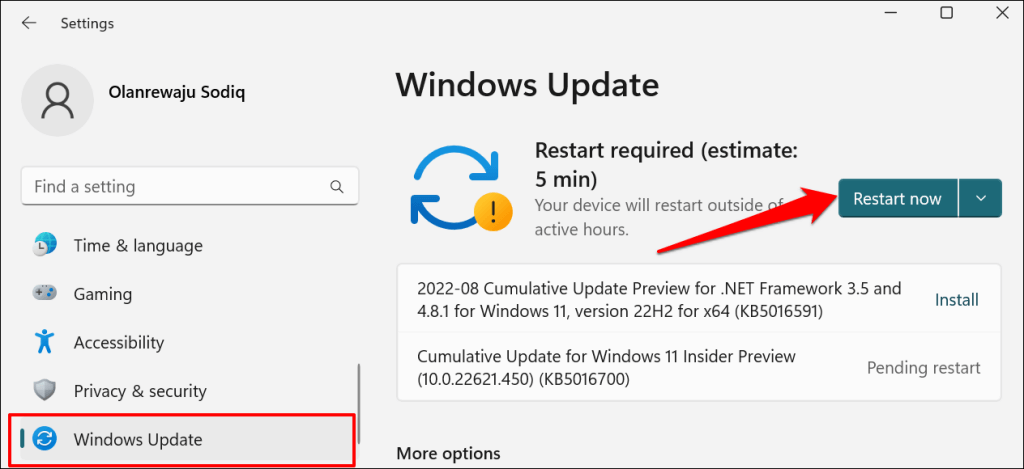Image resolution: width=1024 pixels, height=469 pixels.
Task: Expand the Restart now dropdown arrow
Action: (980, 198)
